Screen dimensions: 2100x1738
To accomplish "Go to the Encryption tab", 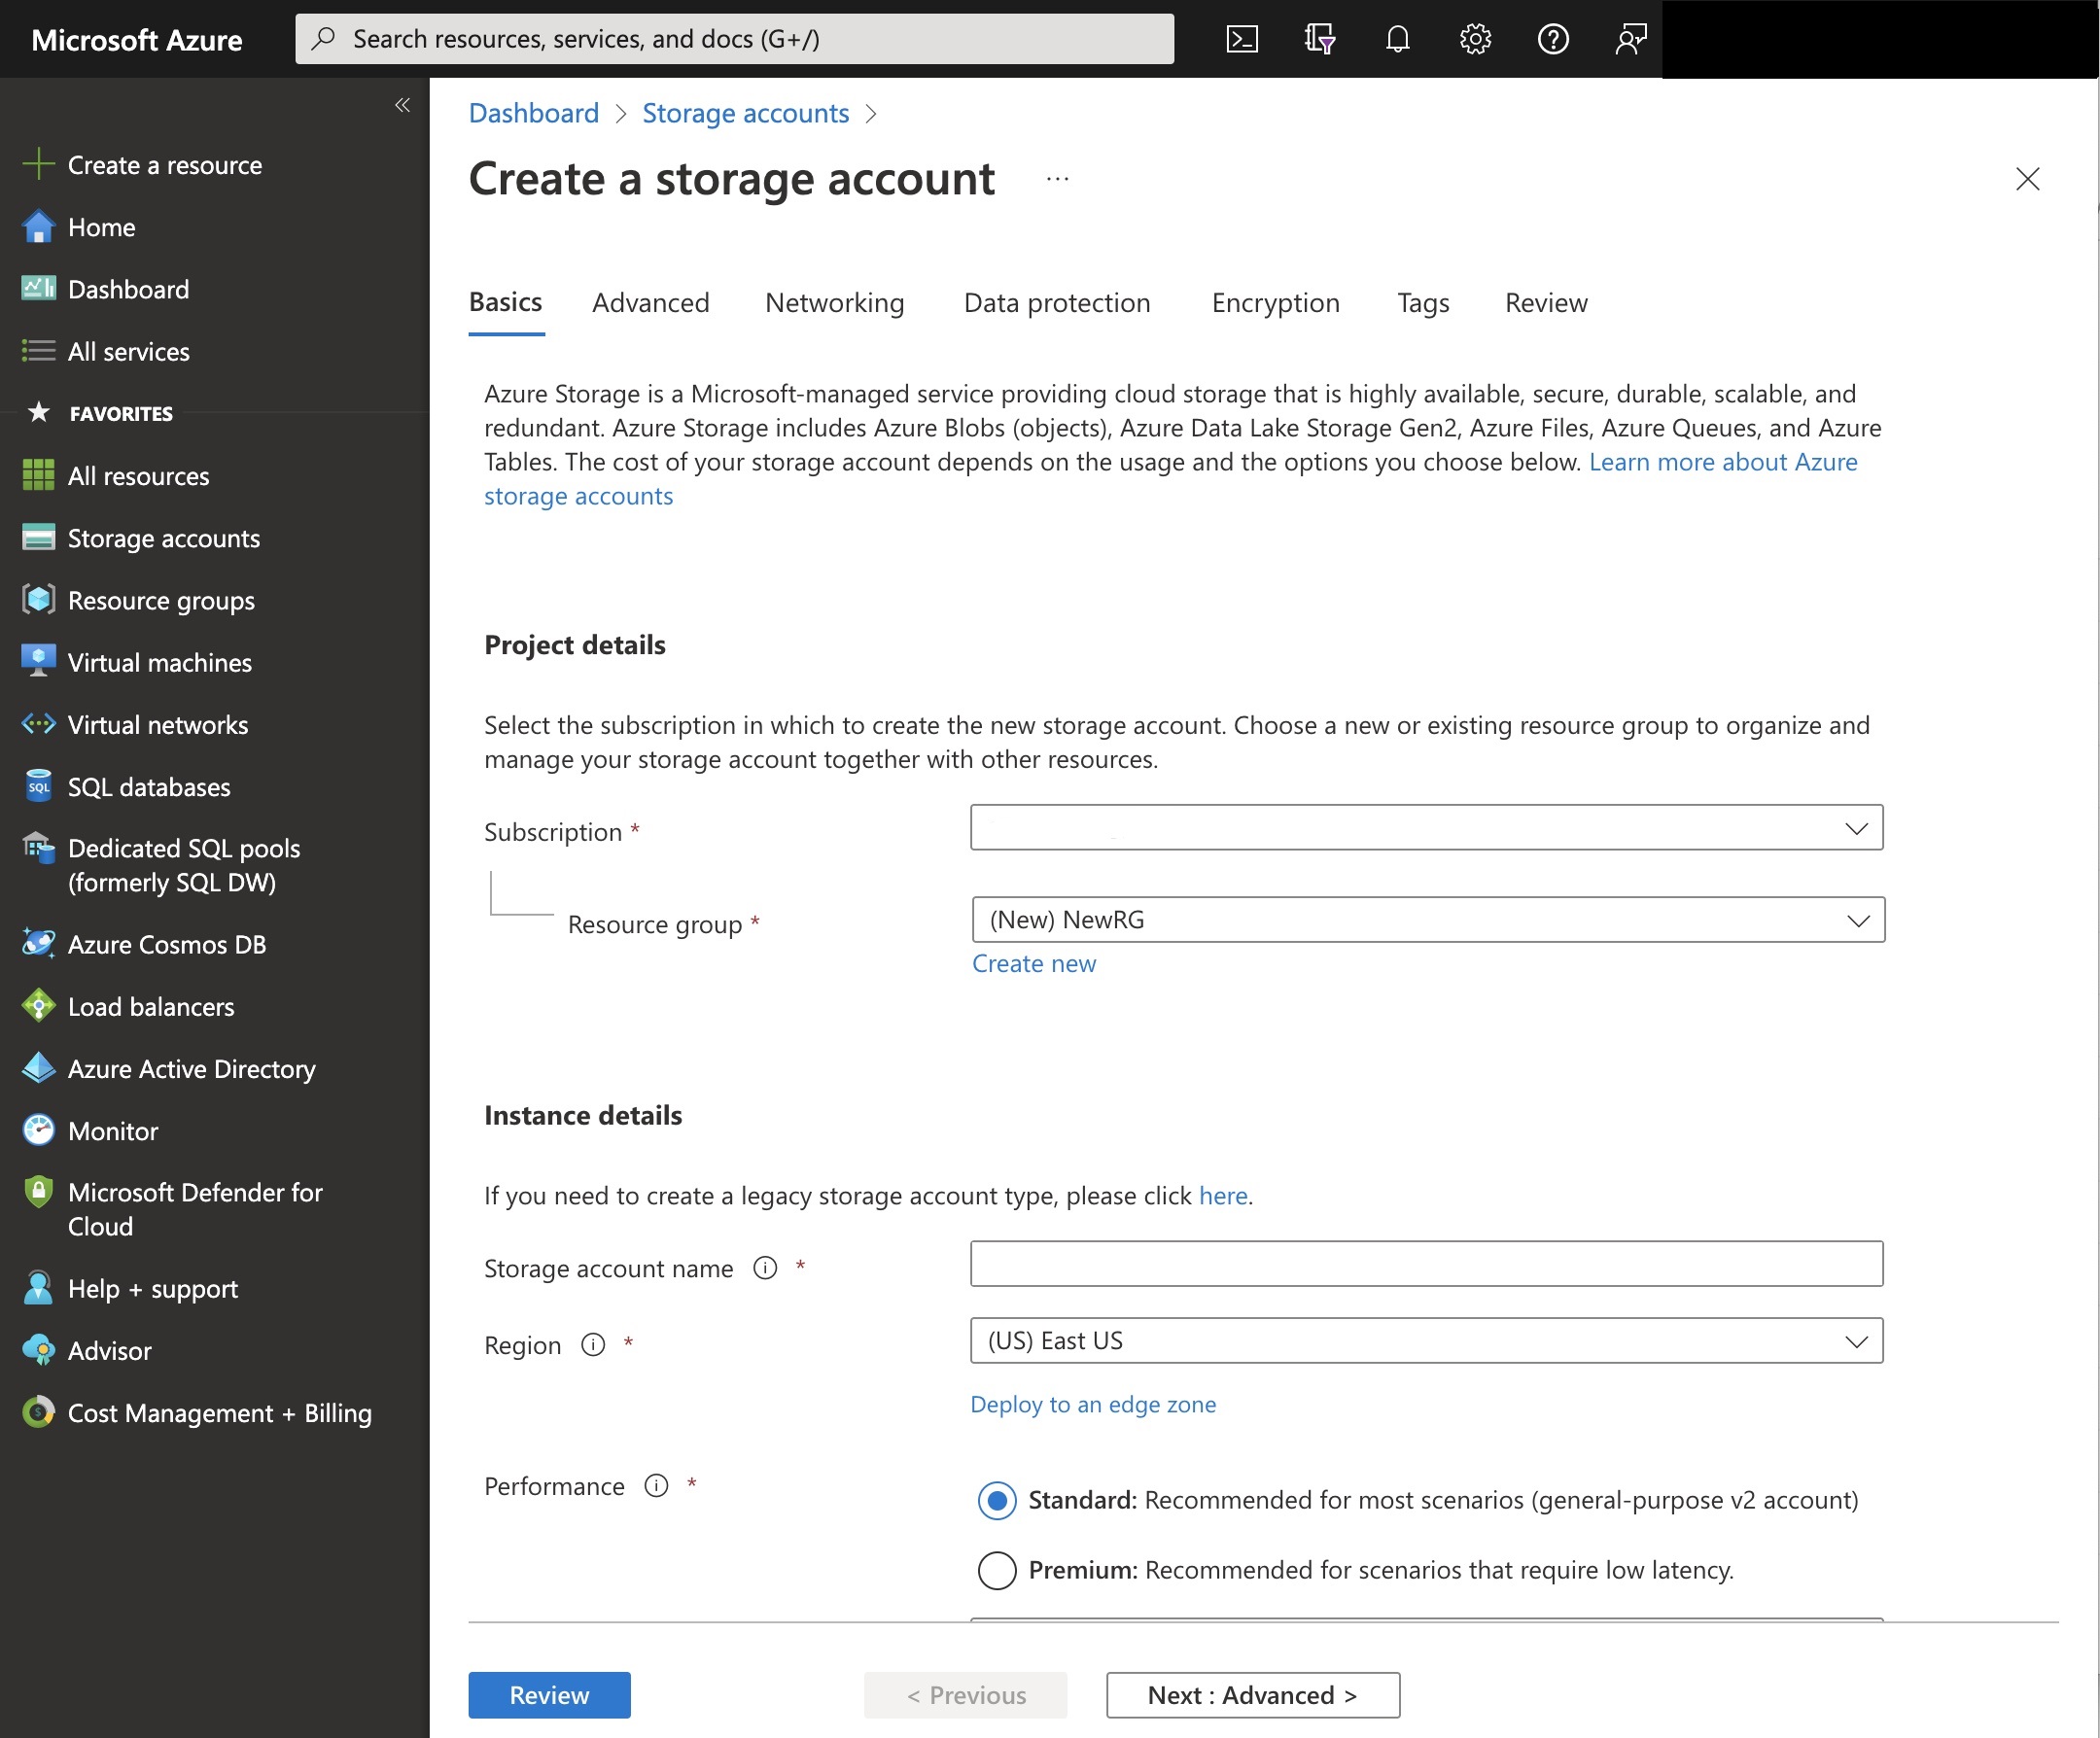I will [1275, 303].
